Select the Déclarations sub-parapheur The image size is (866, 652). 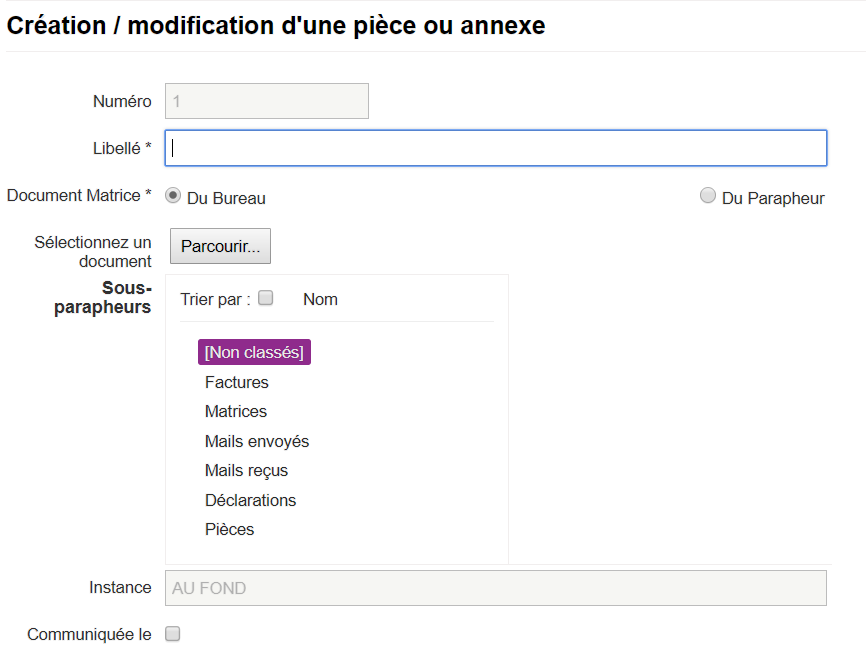[x=250, y=500]
